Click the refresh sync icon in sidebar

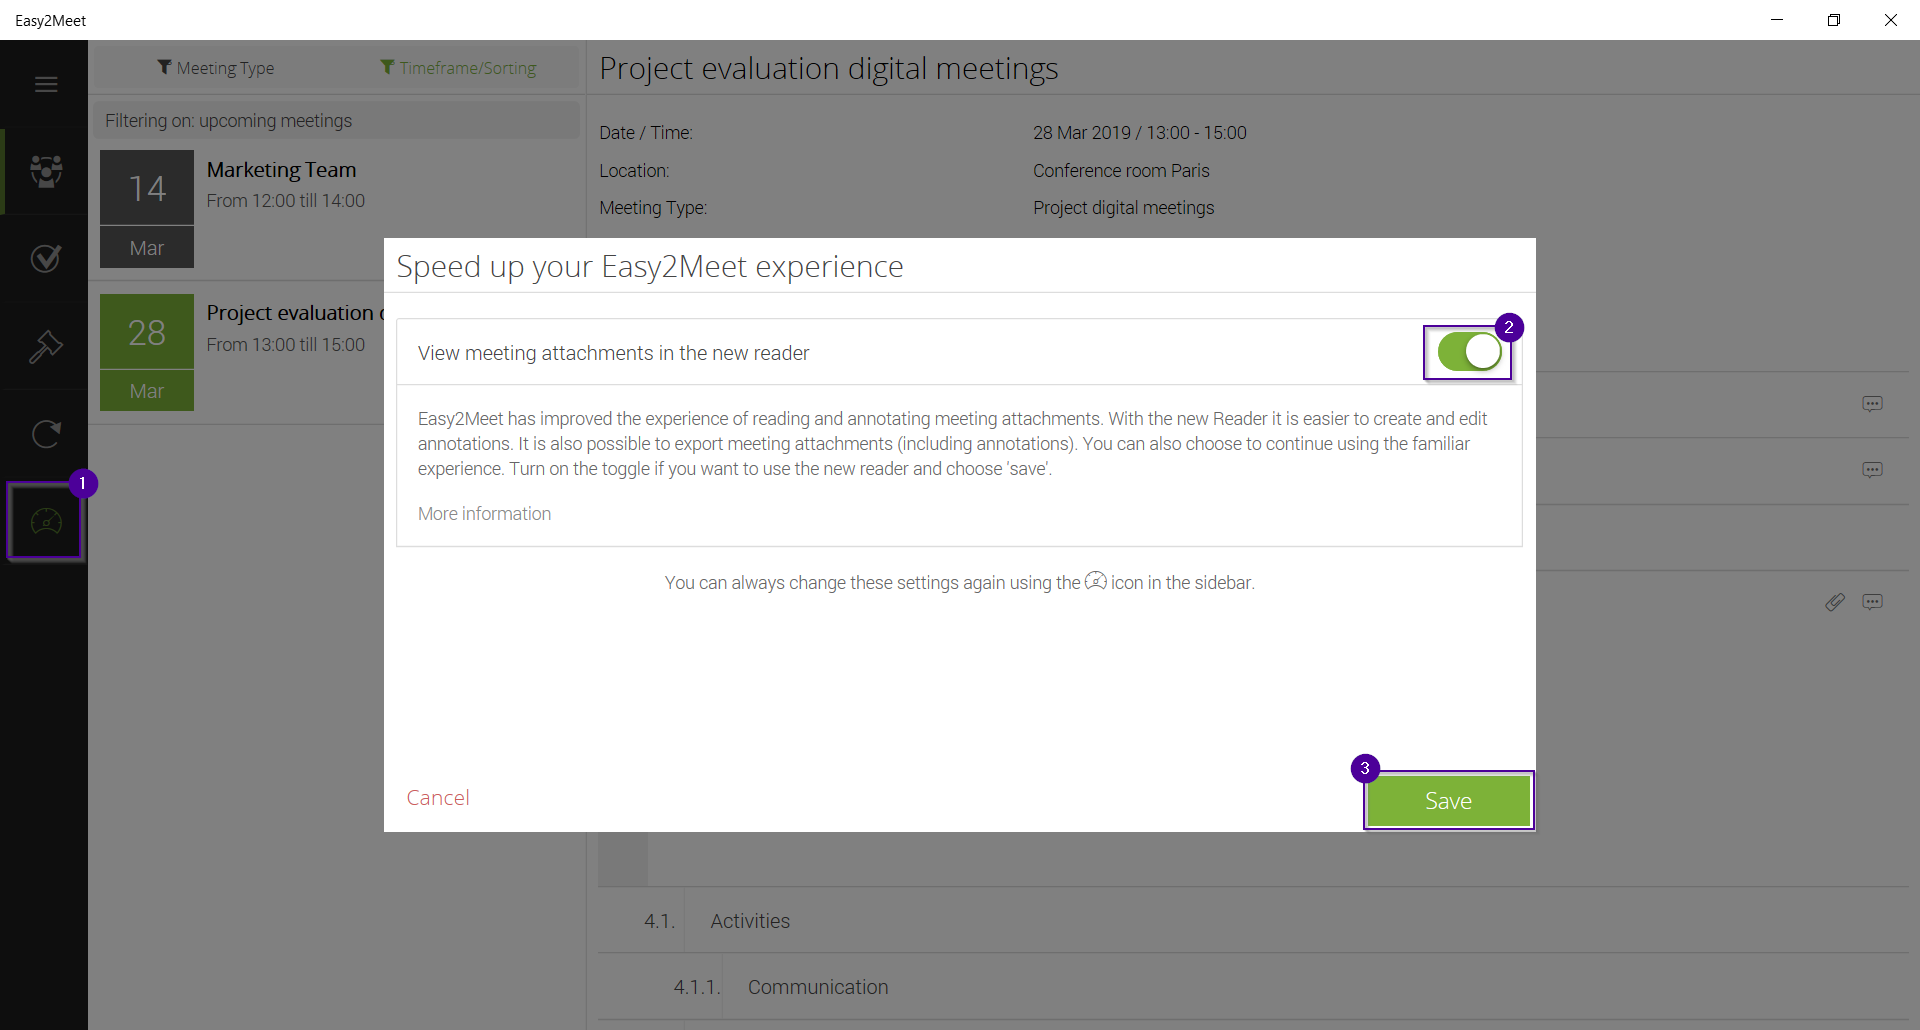tap(46, 434)
